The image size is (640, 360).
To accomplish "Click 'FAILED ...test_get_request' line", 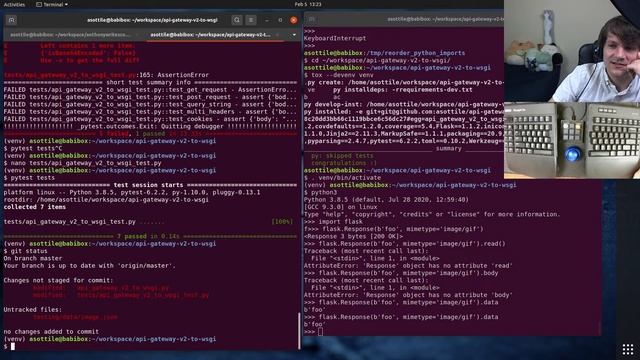I will click(150, 89).
